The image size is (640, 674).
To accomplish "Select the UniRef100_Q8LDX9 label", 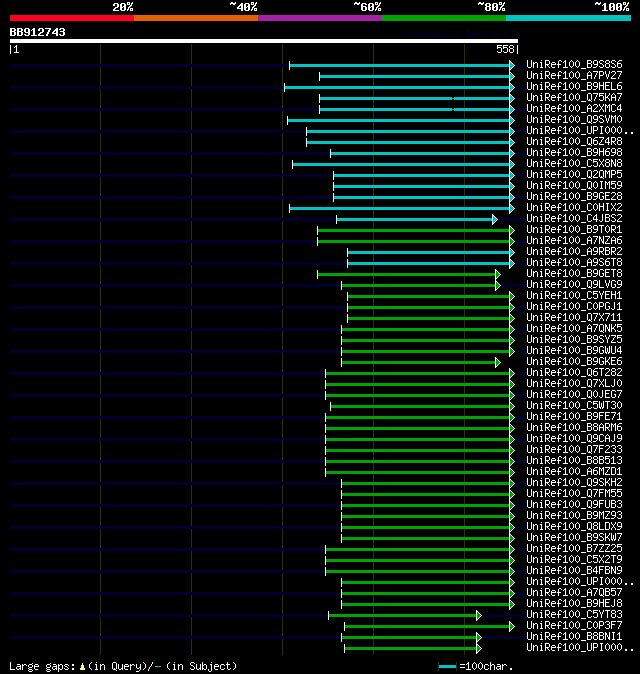I will tap(574, 527).
